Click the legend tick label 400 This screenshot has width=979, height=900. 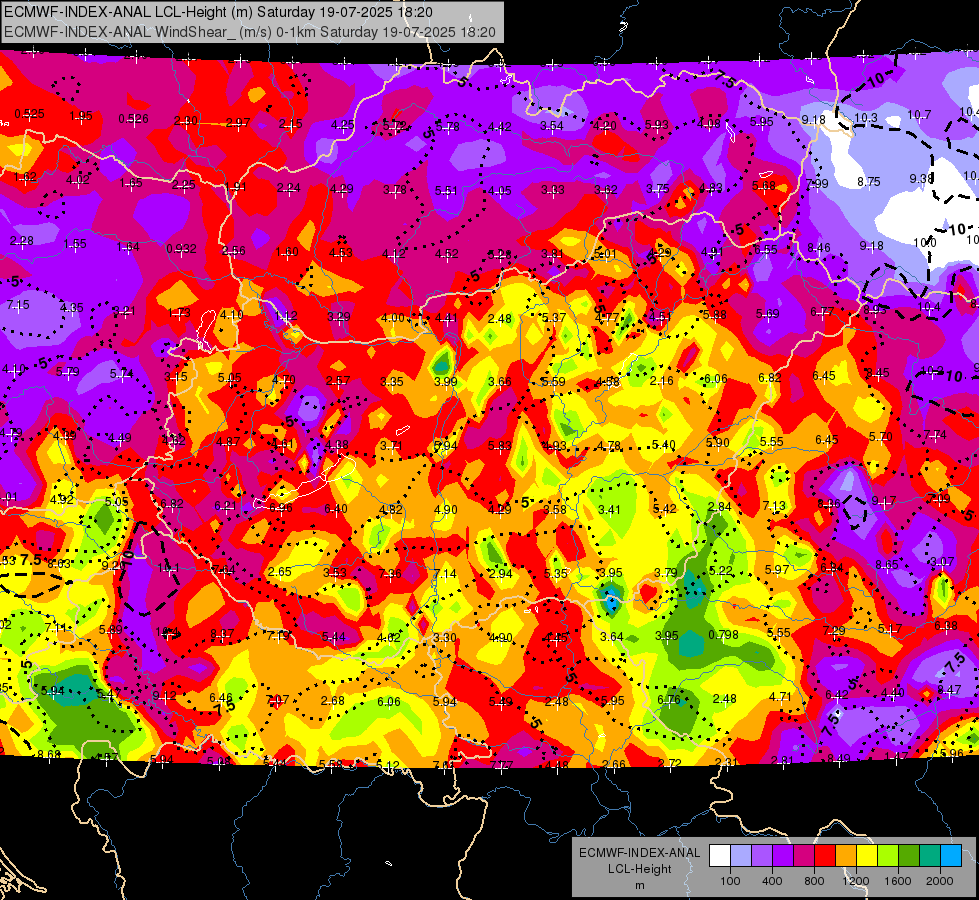772,881
